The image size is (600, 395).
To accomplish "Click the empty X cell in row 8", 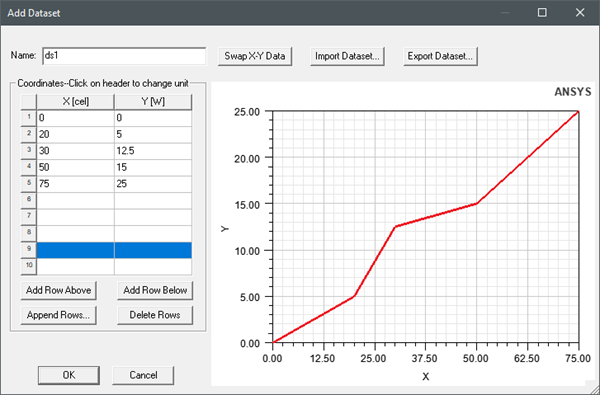I will tap(75, 233).
